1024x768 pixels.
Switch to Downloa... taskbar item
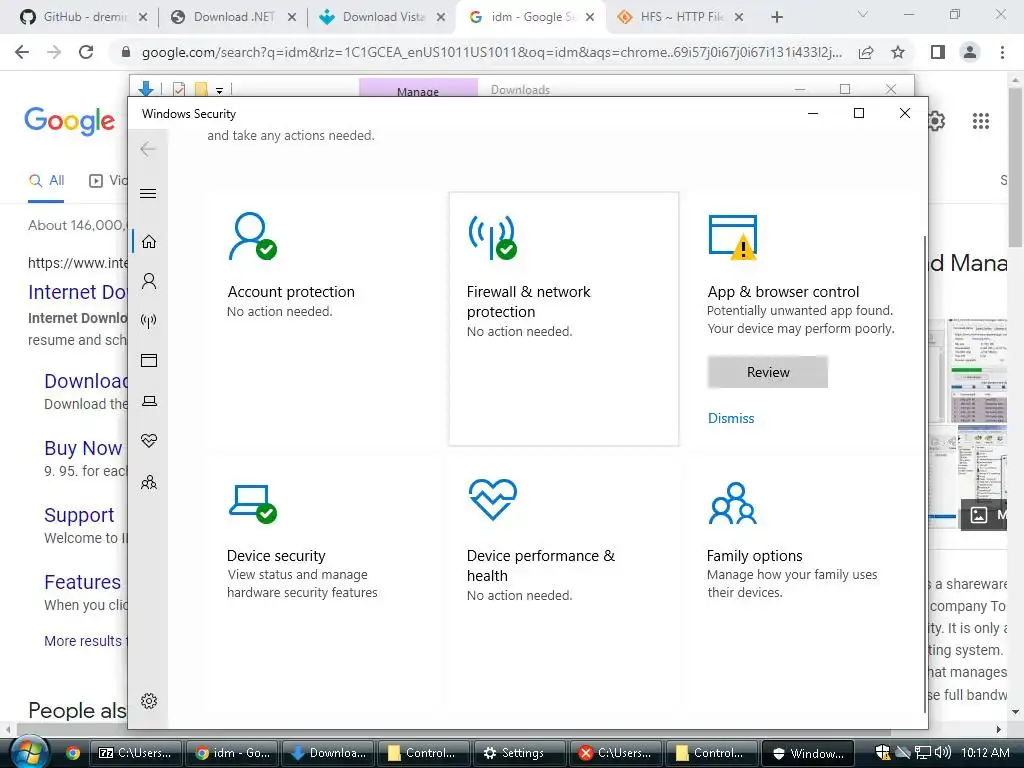click(x=328, y=753)
